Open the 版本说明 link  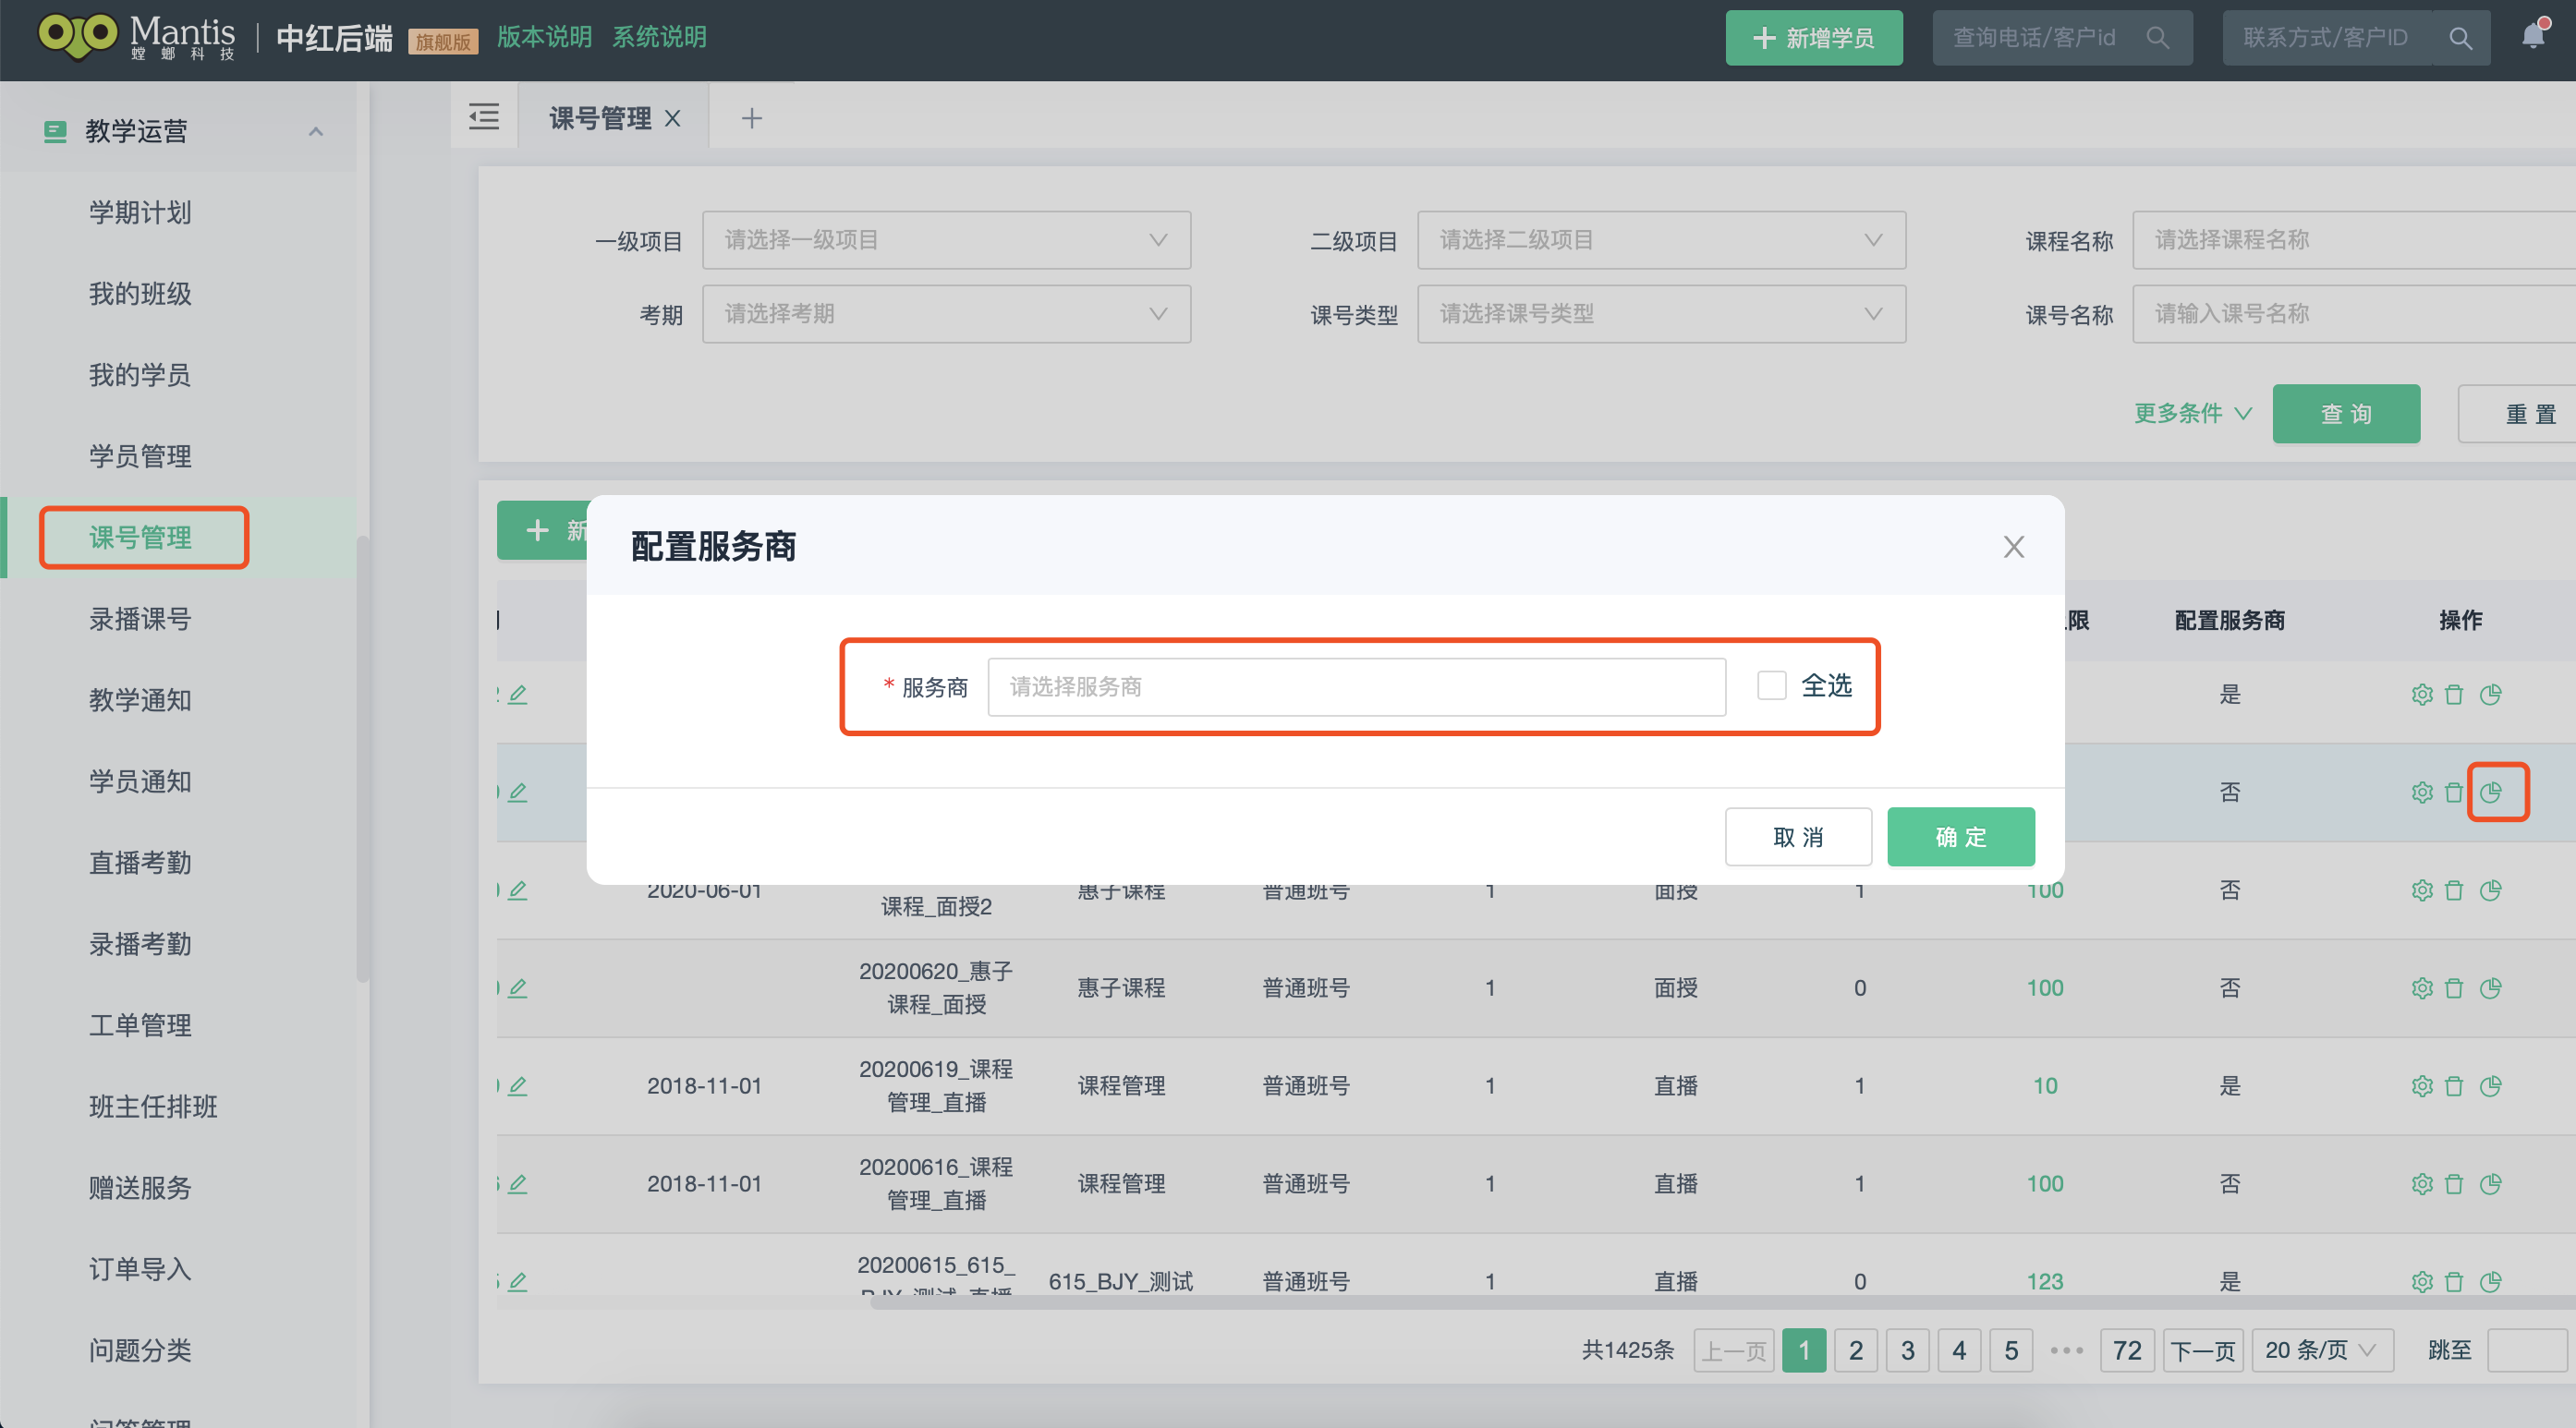click(x=544, y=38)
